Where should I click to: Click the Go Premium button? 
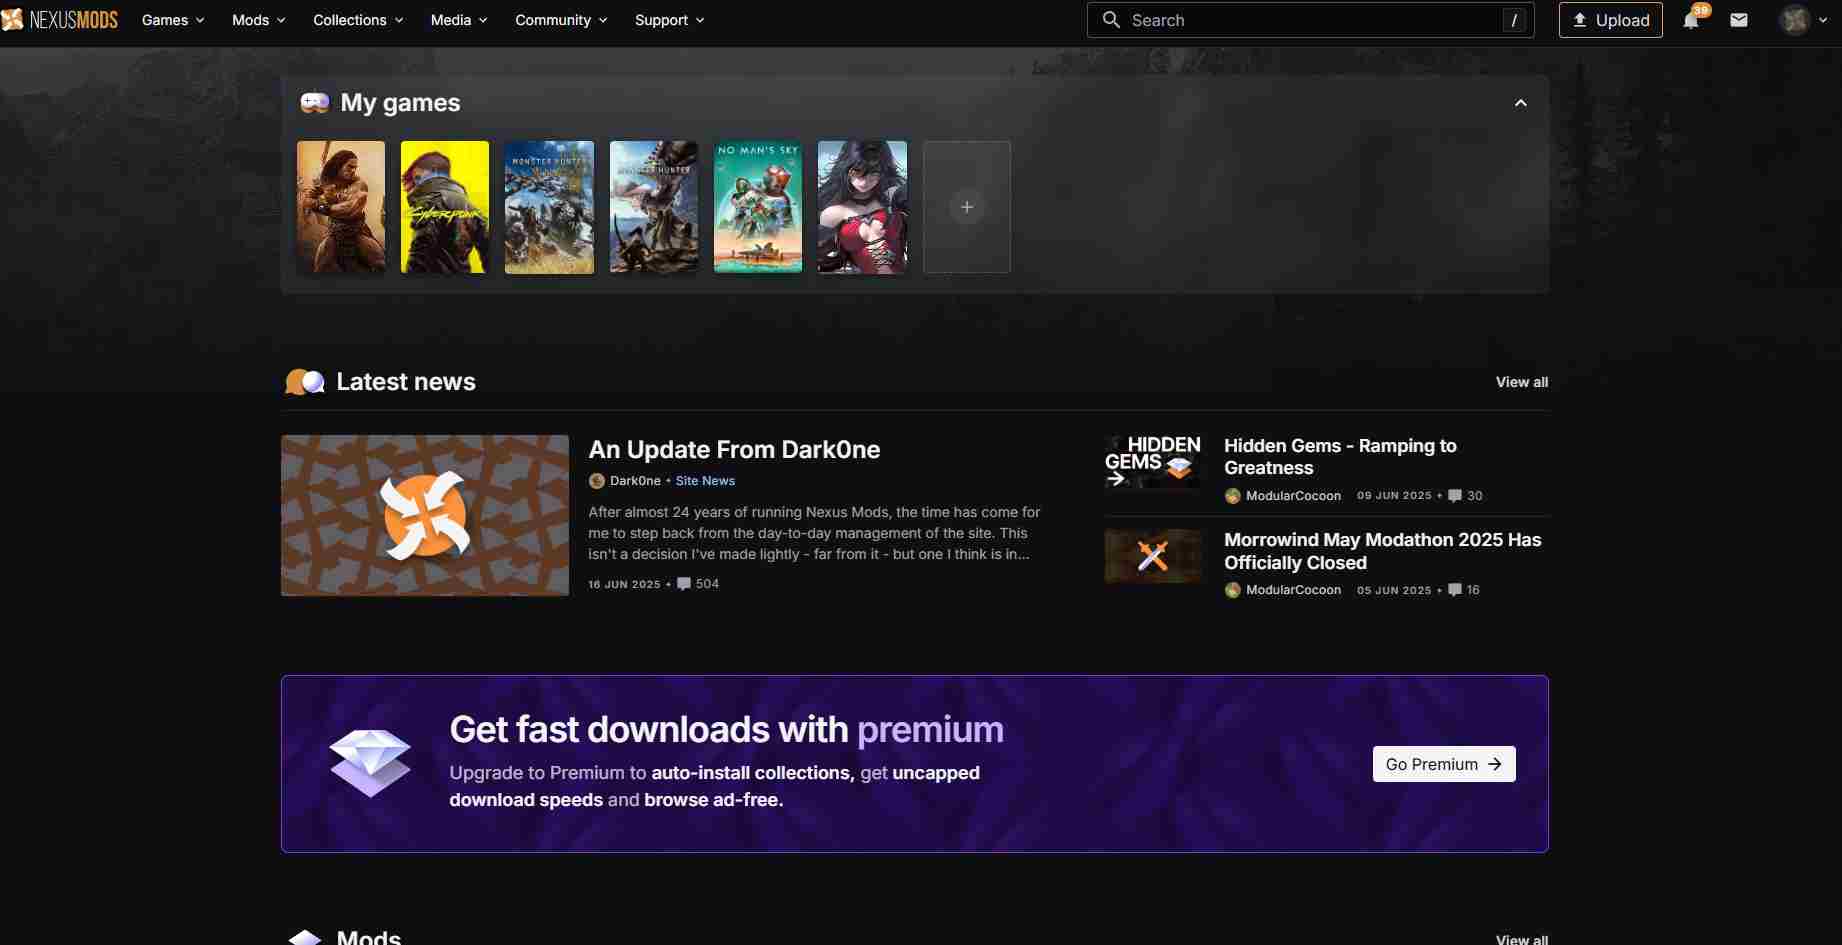(1443, 764)
